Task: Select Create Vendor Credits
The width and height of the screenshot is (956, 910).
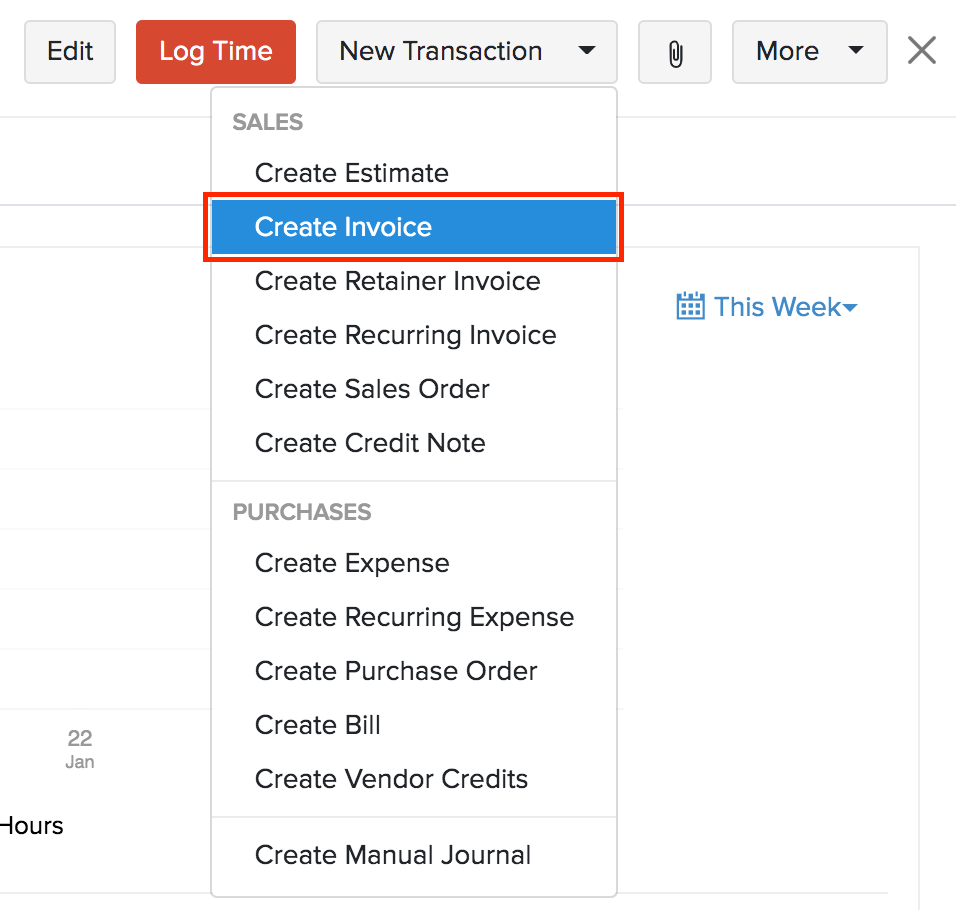Action: (391, 779)
